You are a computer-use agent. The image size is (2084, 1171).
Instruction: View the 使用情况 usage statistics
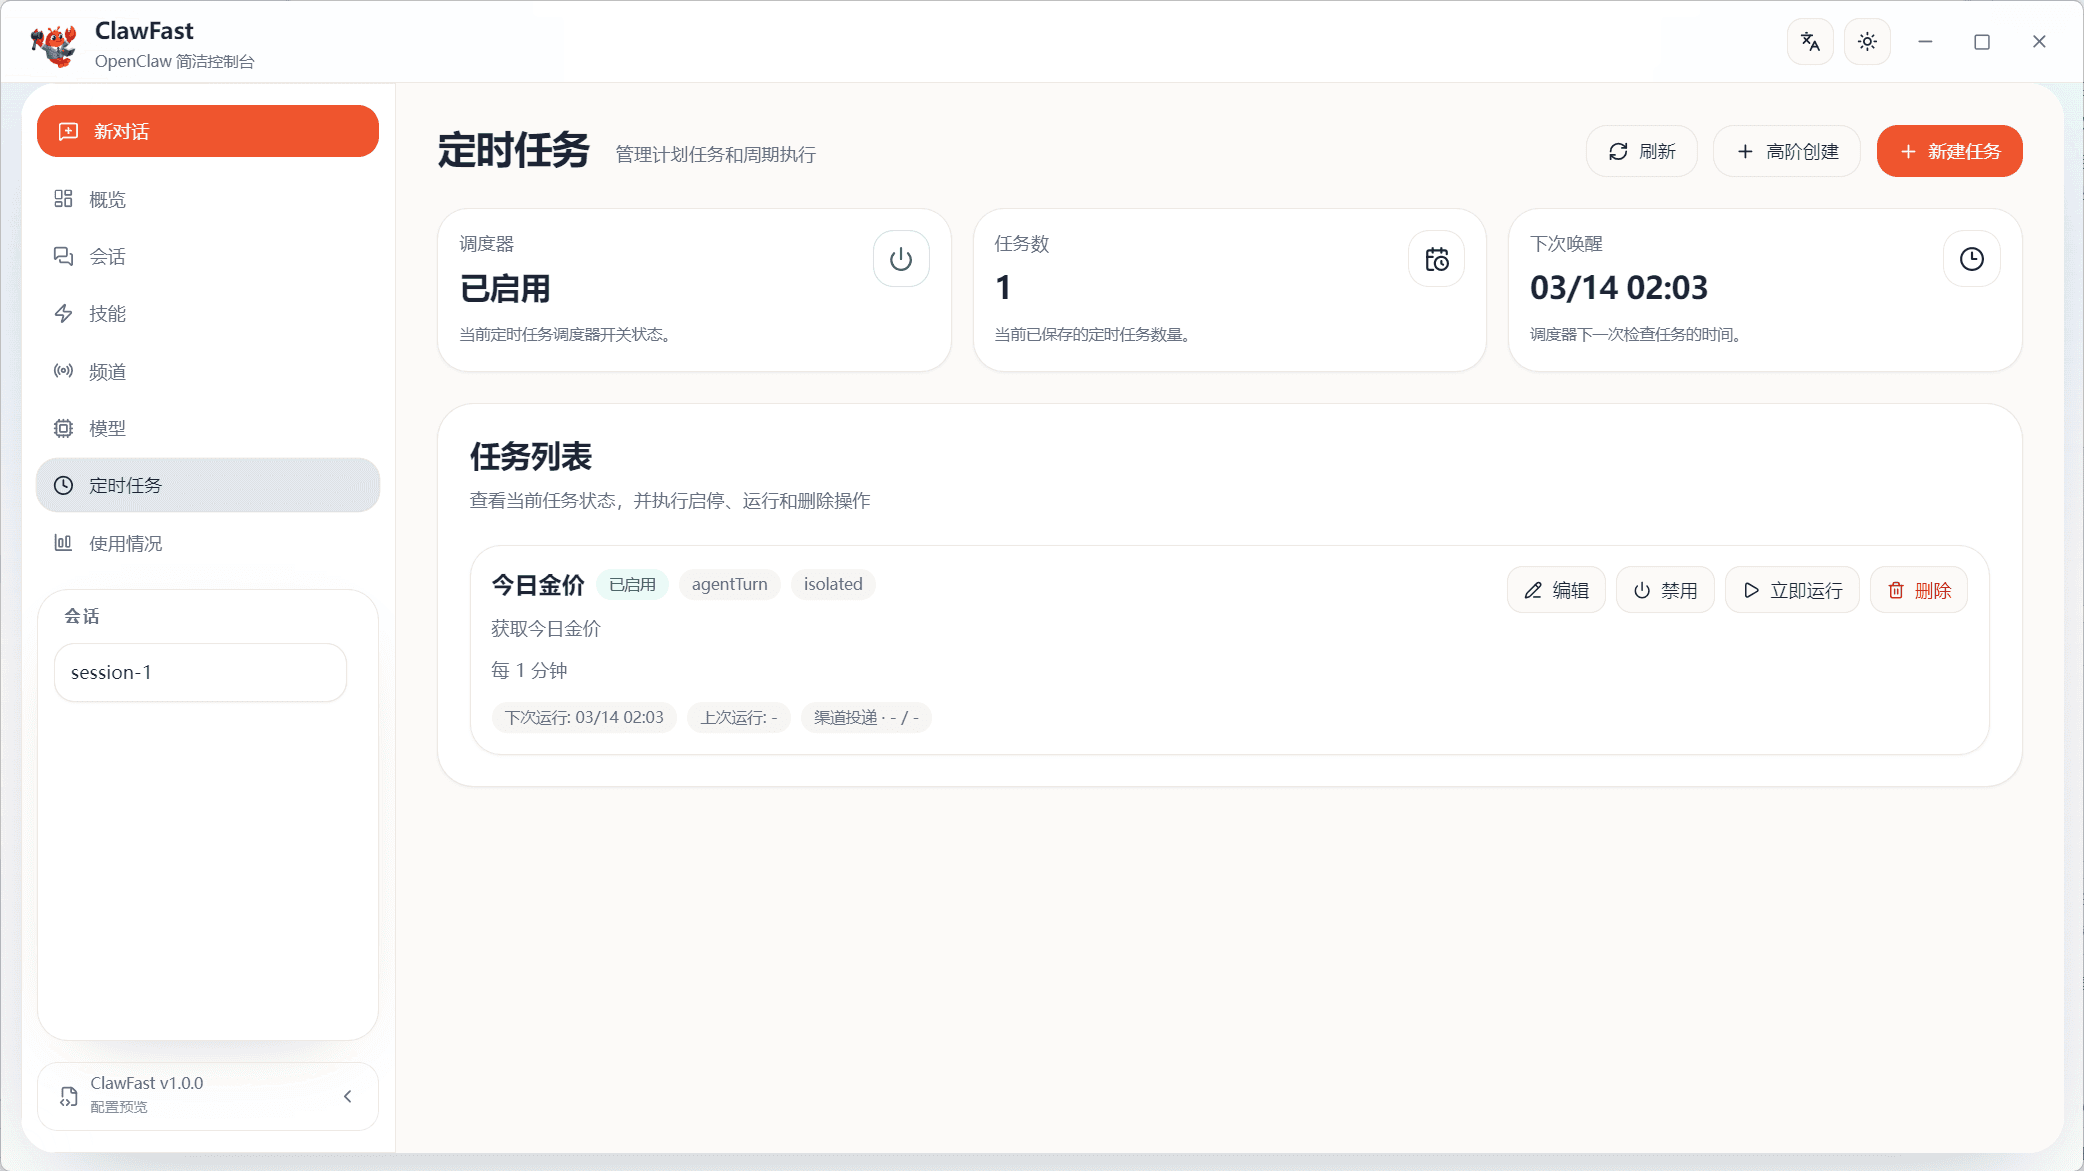123,543
